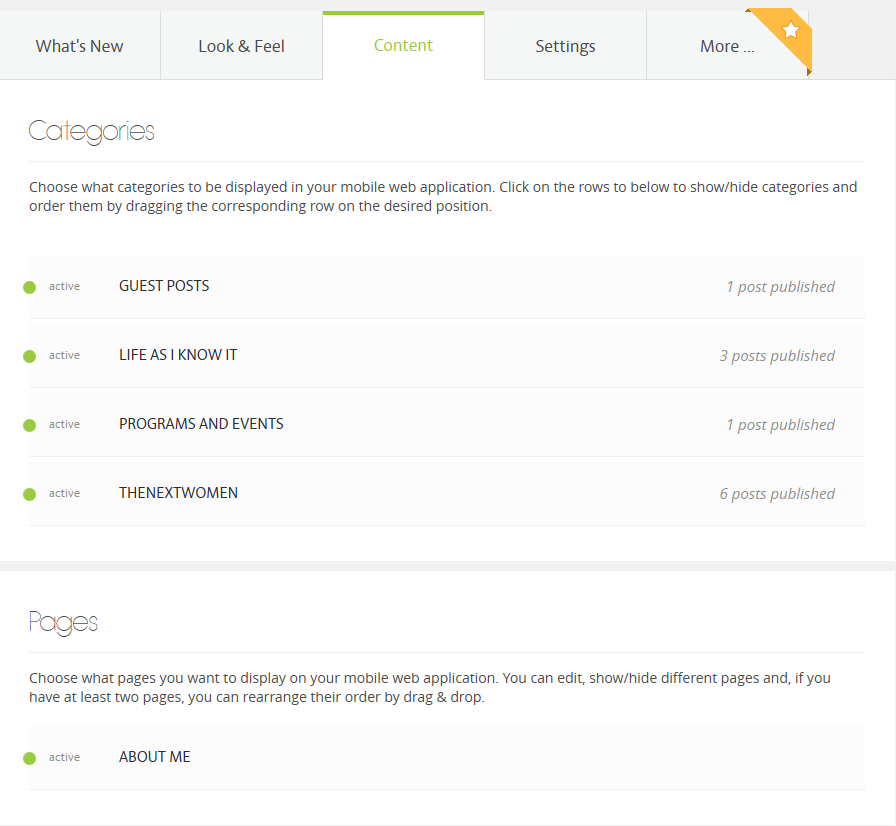
Task: Click the Pages section heading
Action: [63, 622]
